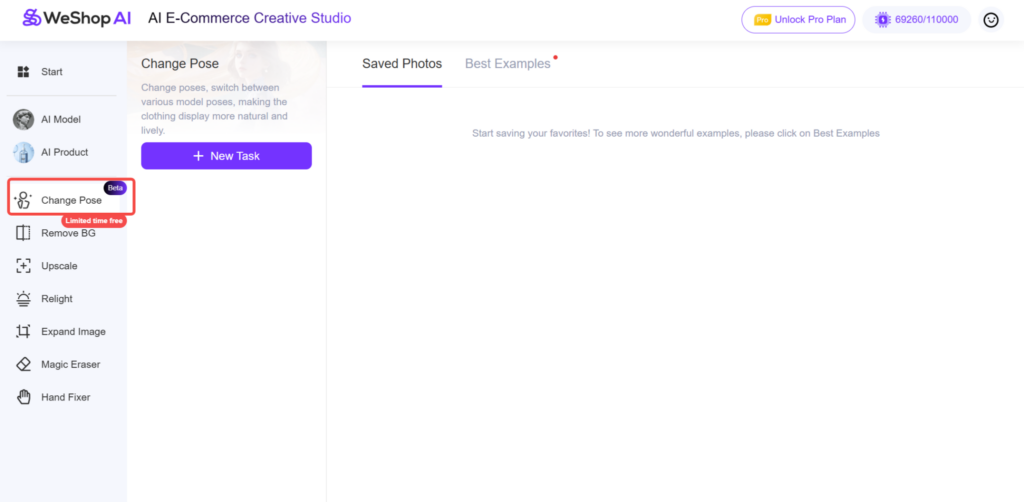The image size is (1024, 502).
Task: Click the Change Pose icon
Action: (x=24, y=200)
